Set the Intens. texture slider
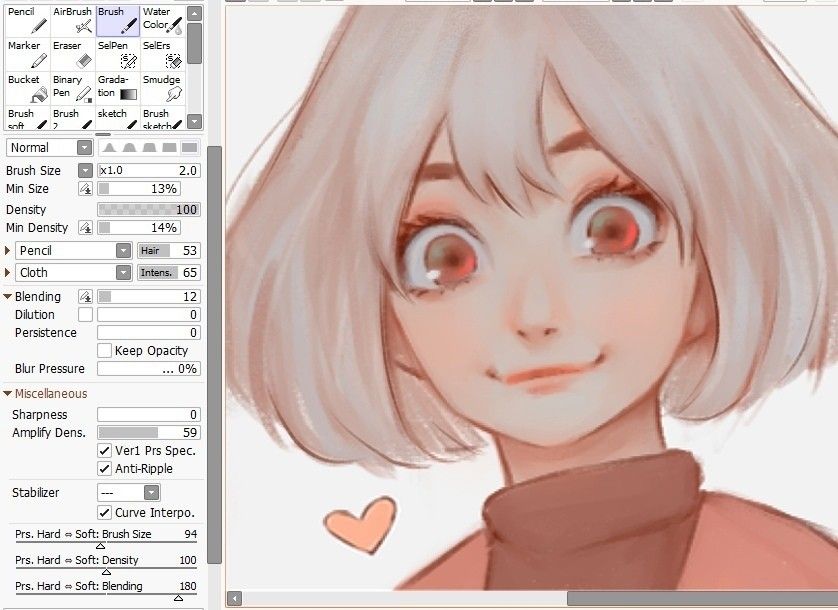Screen dimensions: 838x610 [169, 273]
